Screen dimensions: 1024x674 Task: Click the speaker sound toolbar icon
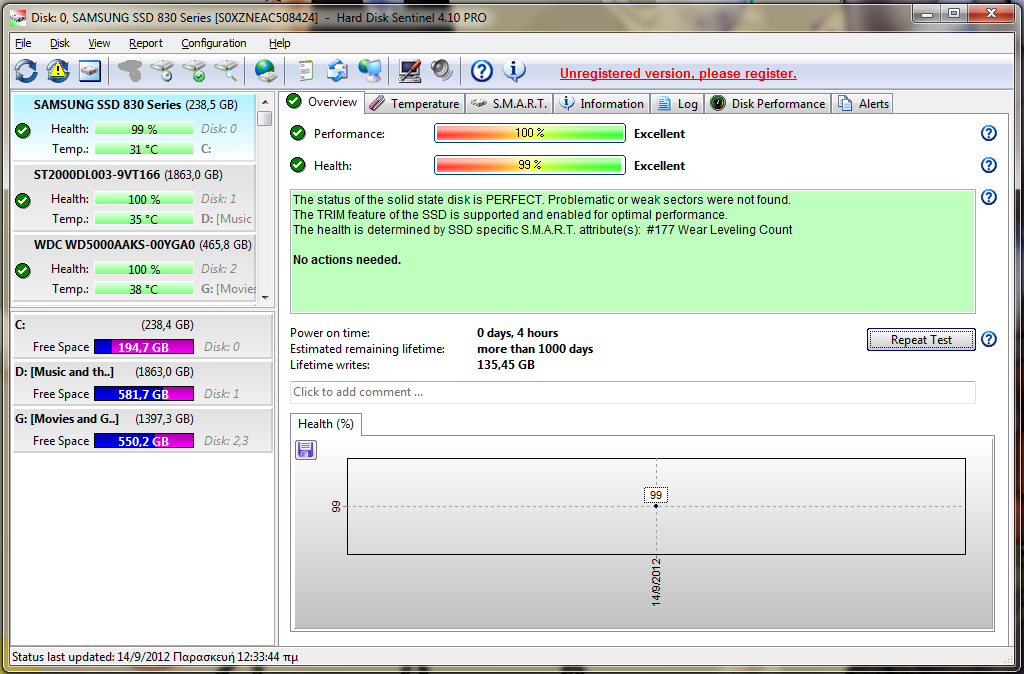[442, 71]
